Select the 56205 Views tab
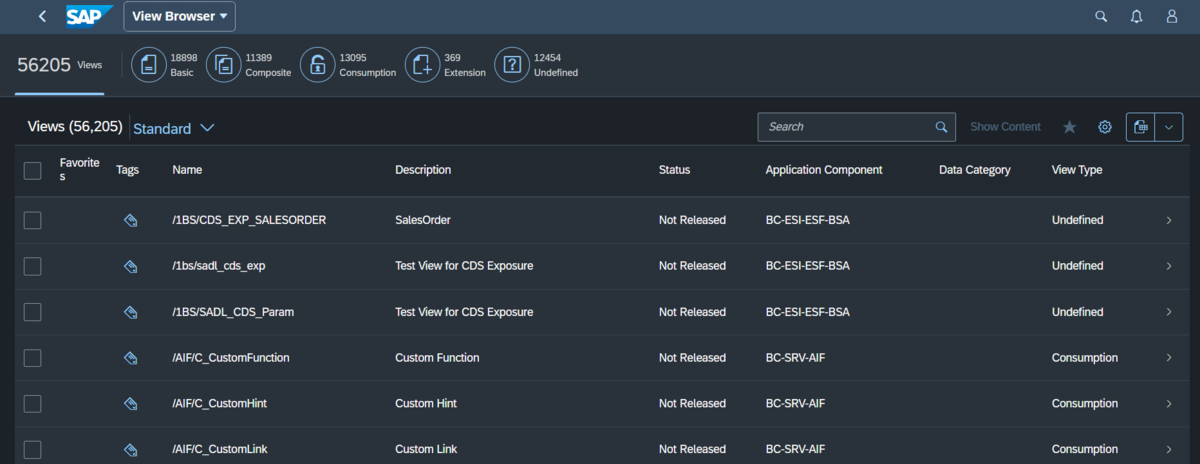This screenshot has height=464, width=1200. (x=60, y=64)
